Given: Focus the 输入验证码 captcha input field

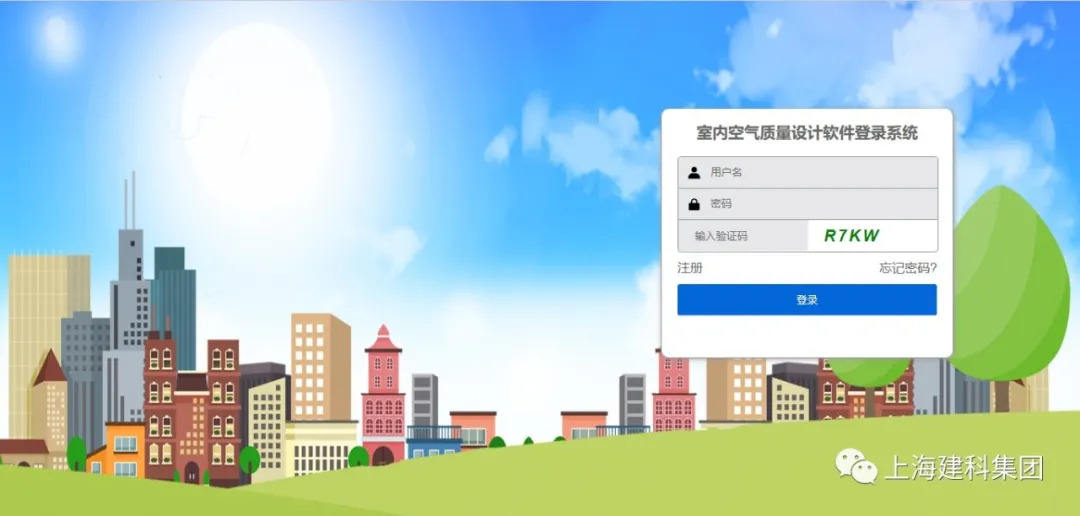Looking at the screenshot, I should point(742,236).
